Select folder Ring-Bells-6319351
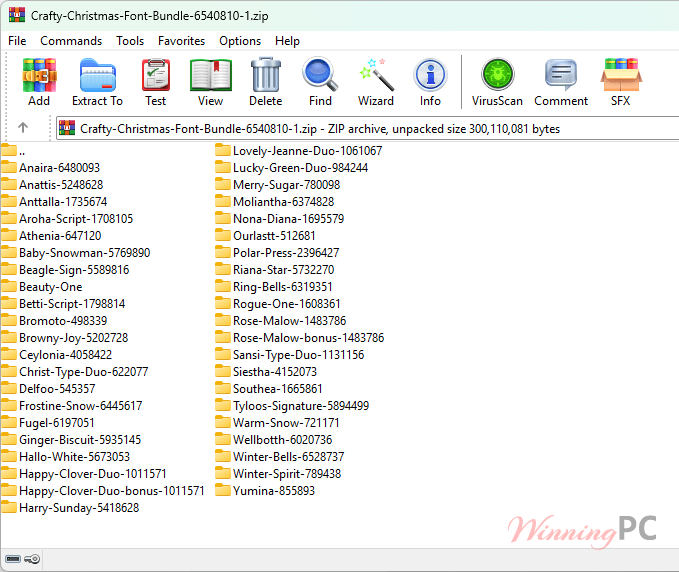Screen dimensions: 679x572 (x=274, y=287)
